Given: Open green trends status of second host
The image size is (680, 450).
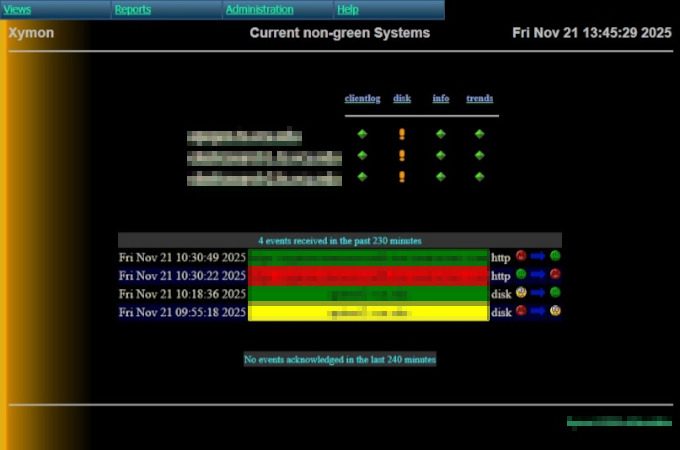Looking at the screenshot, I should point(480,155).
